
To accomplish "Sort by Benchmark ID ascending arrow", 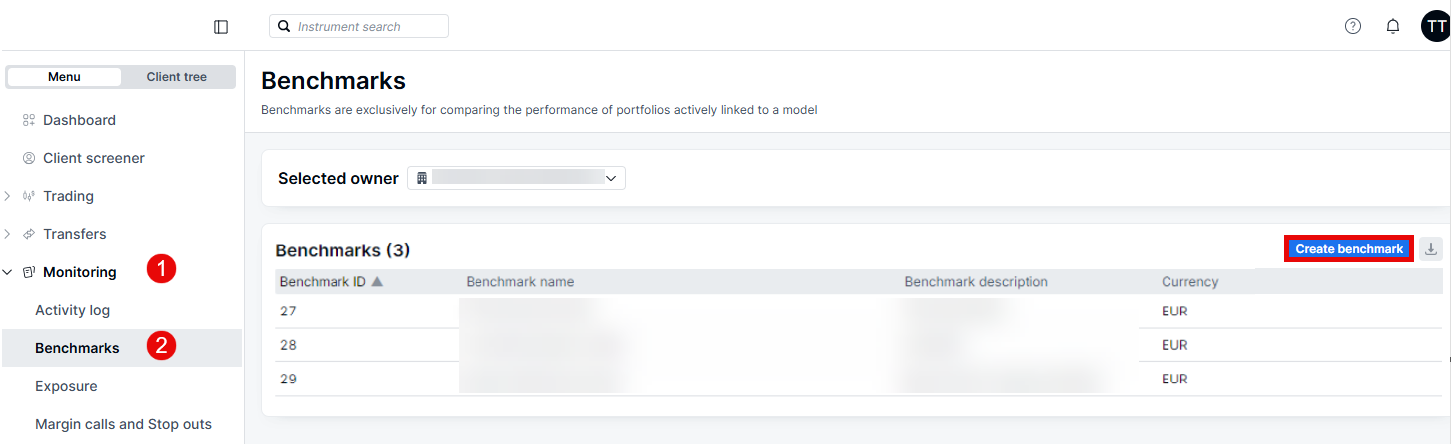I will pos(377,282).
